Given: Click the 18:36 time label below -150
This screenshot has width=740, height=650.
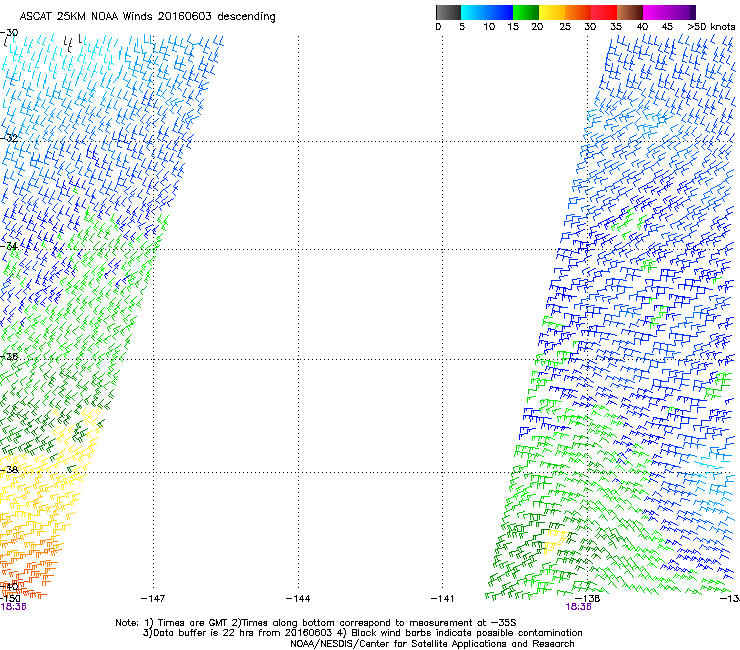Looking at the screenshot, I should point(13,607).
